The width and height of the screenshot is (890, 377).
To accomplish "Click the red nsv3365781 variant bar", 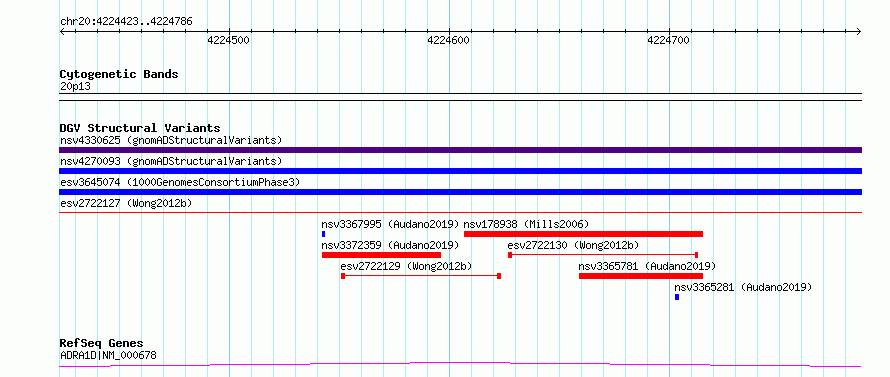I will click(641, 276).
